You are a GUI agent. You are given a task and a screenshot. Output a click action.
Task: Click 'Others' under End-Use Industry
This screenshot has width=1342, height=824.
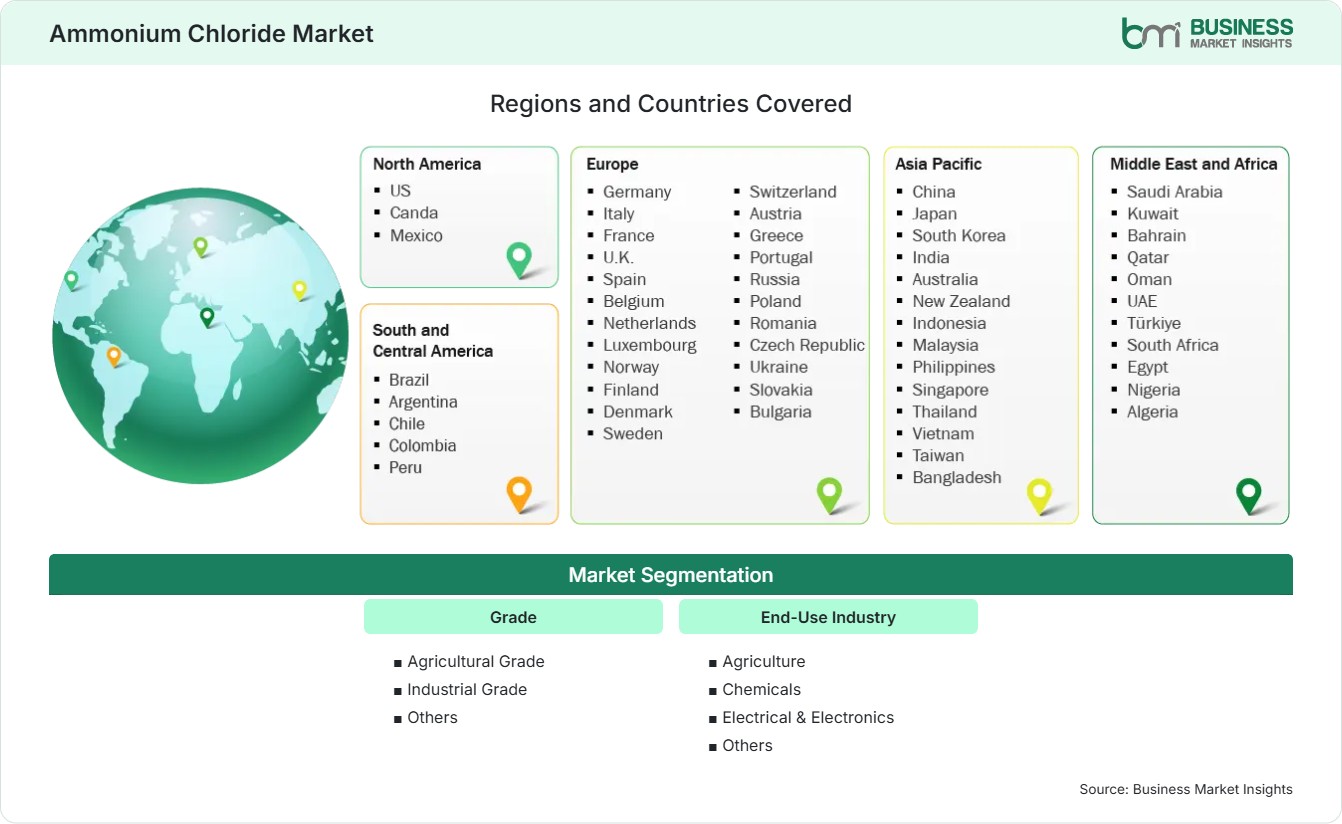click(x=748, y=745)
